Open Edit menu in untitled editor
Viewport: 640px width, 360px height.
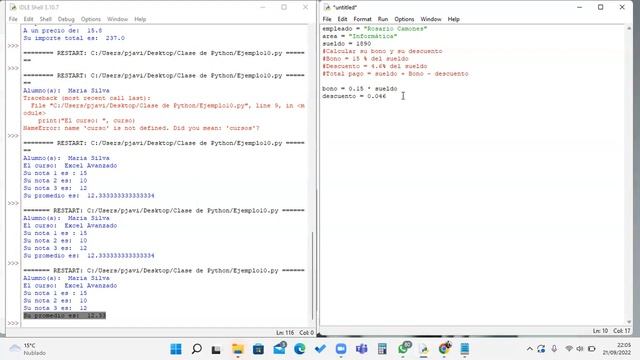pos(342,19)
